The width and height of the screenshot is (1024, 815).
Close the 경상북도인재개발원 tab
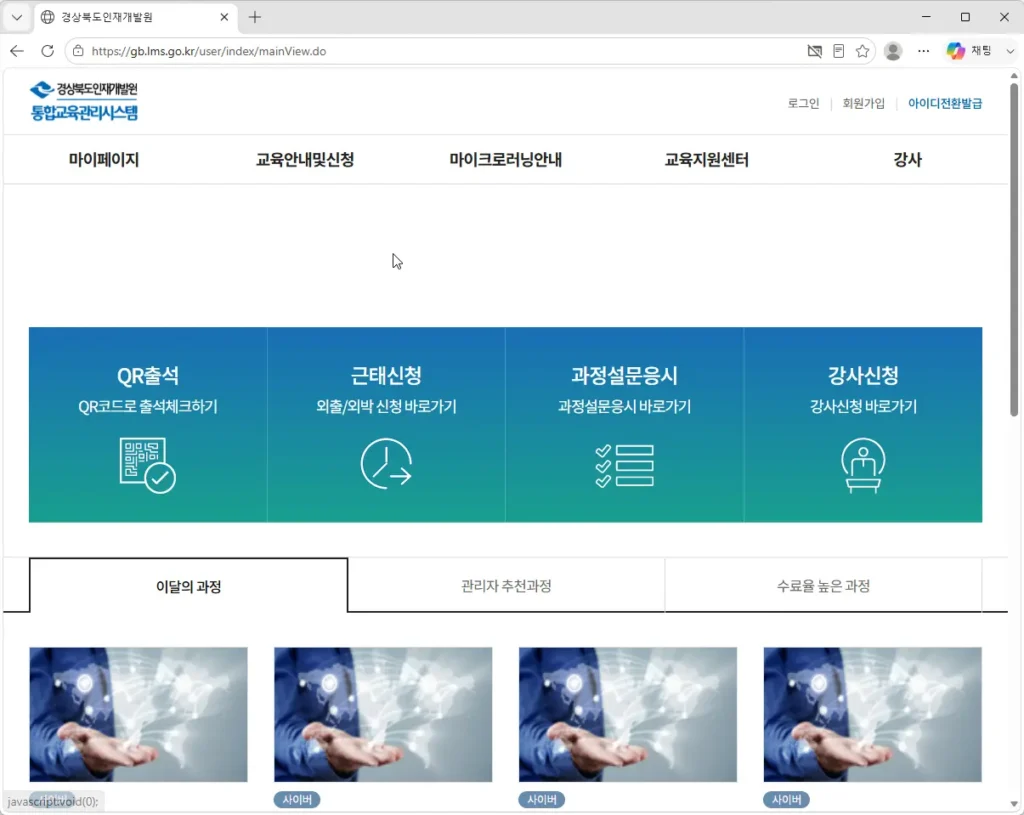tap(224, 17)
